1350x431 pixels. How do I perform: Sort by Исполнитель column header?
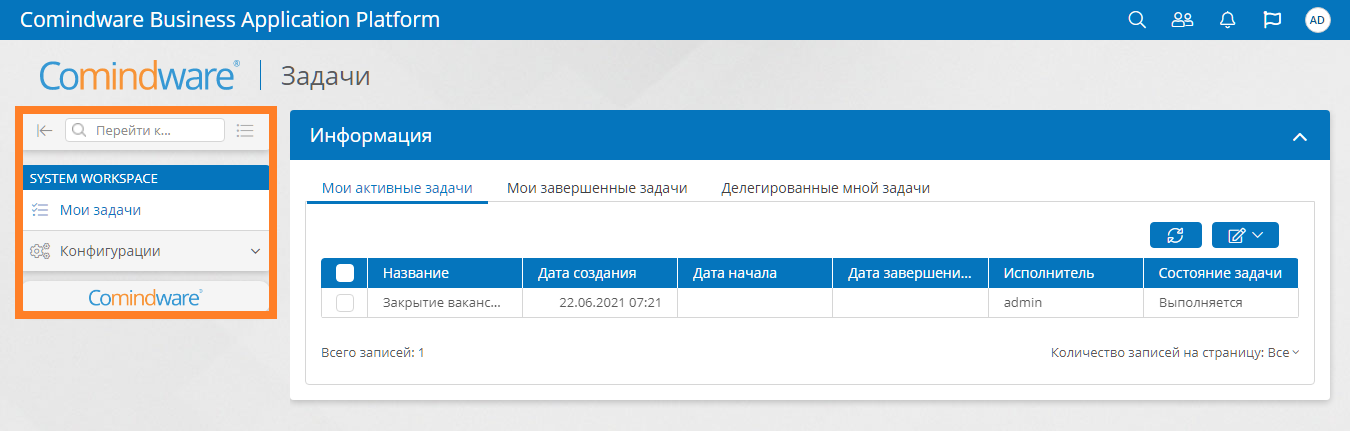[x=1065, y=273]
